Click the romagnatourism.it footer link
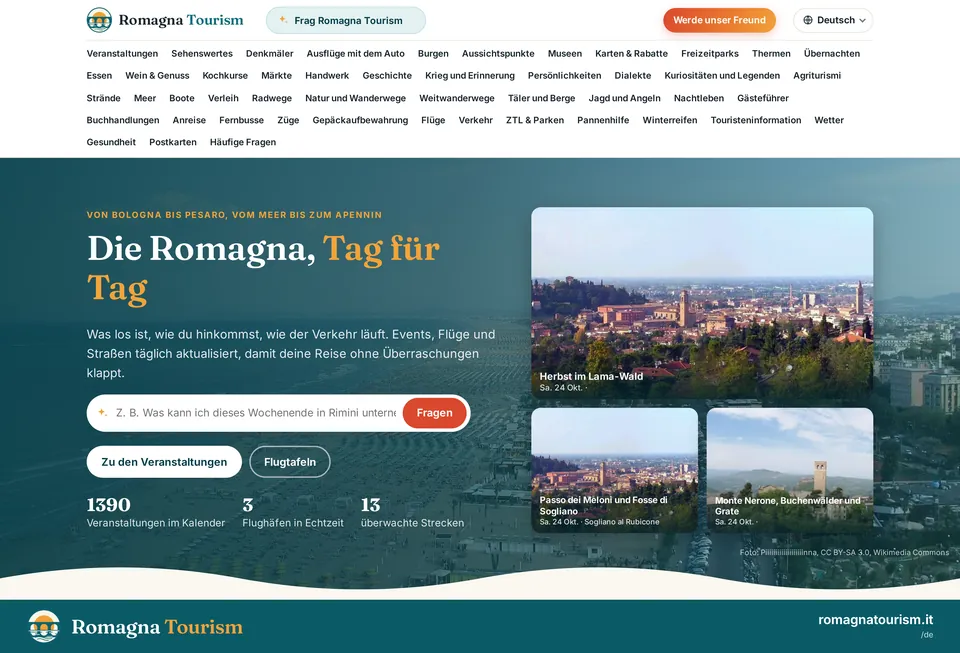This screenshot has width=960, height=653. [876, 620]
